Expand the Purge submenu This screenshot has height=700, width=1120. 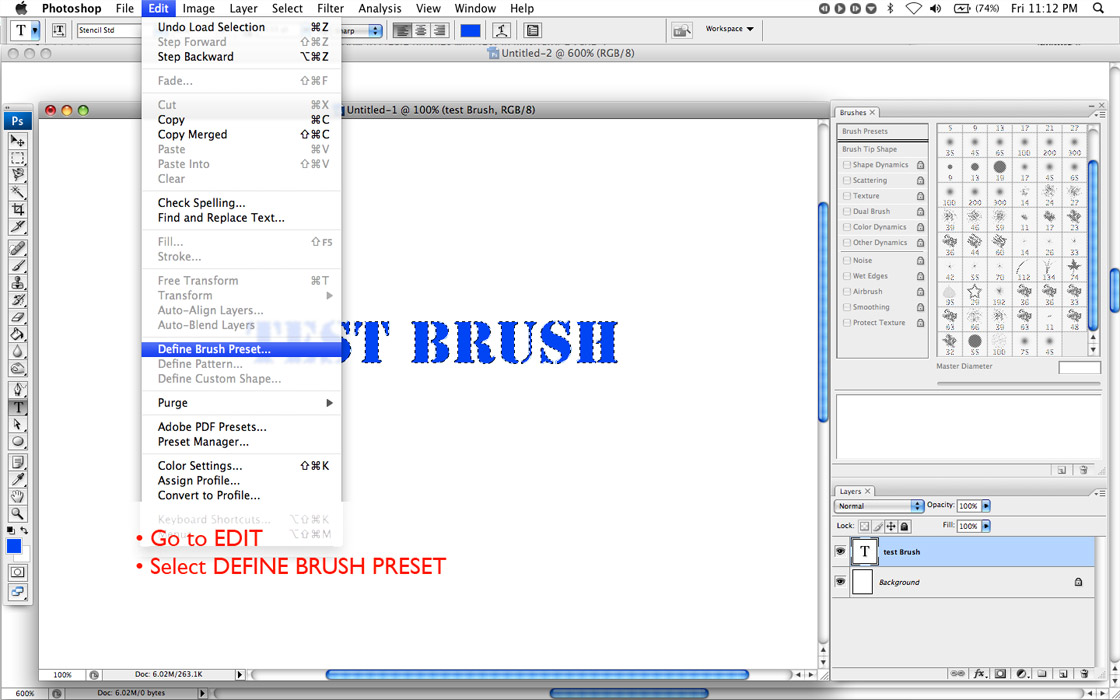(241, 403)
